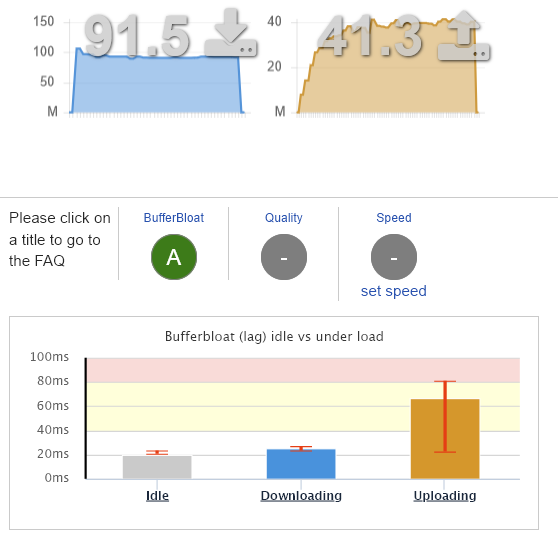Select the Downloading axis label

(x=301, y=496)
